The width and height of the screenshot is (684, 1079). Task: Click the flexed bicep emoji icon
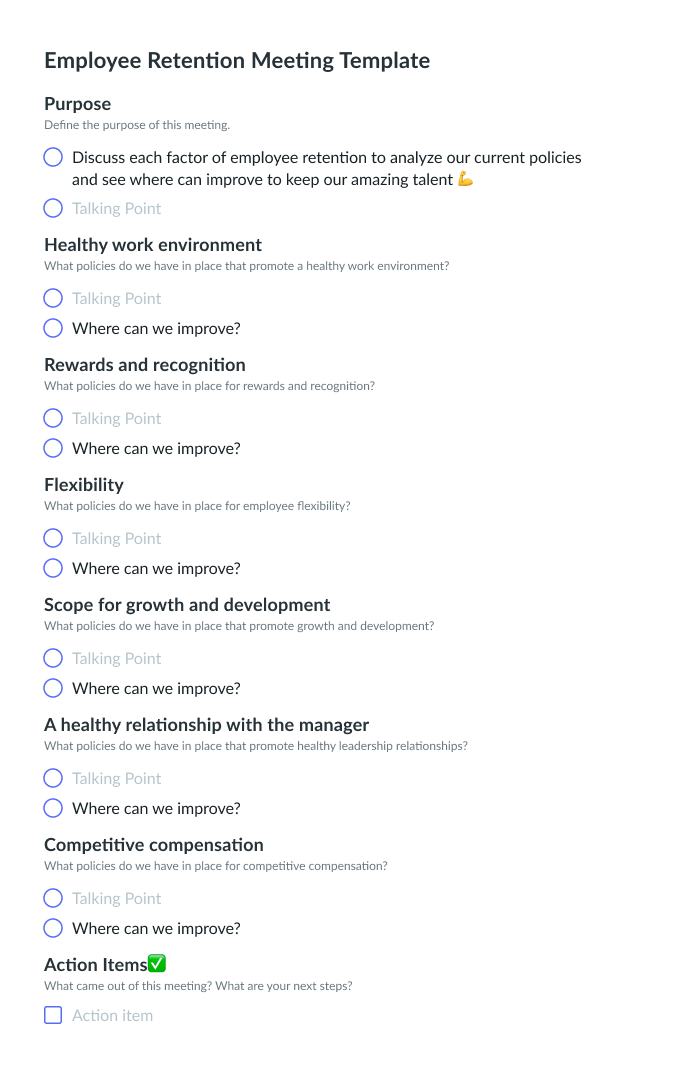coord(466,179)
